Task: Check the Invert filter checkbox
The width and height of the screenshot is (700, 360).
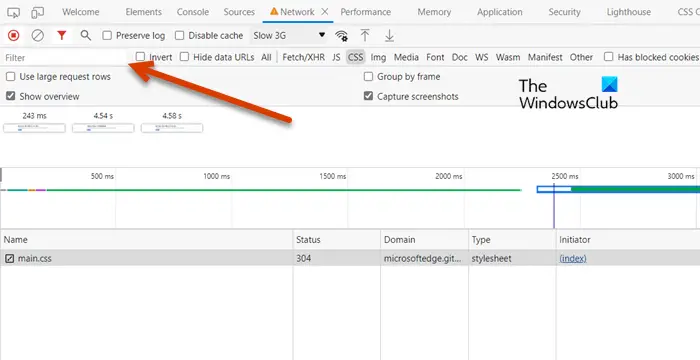Action: (141, 57)
